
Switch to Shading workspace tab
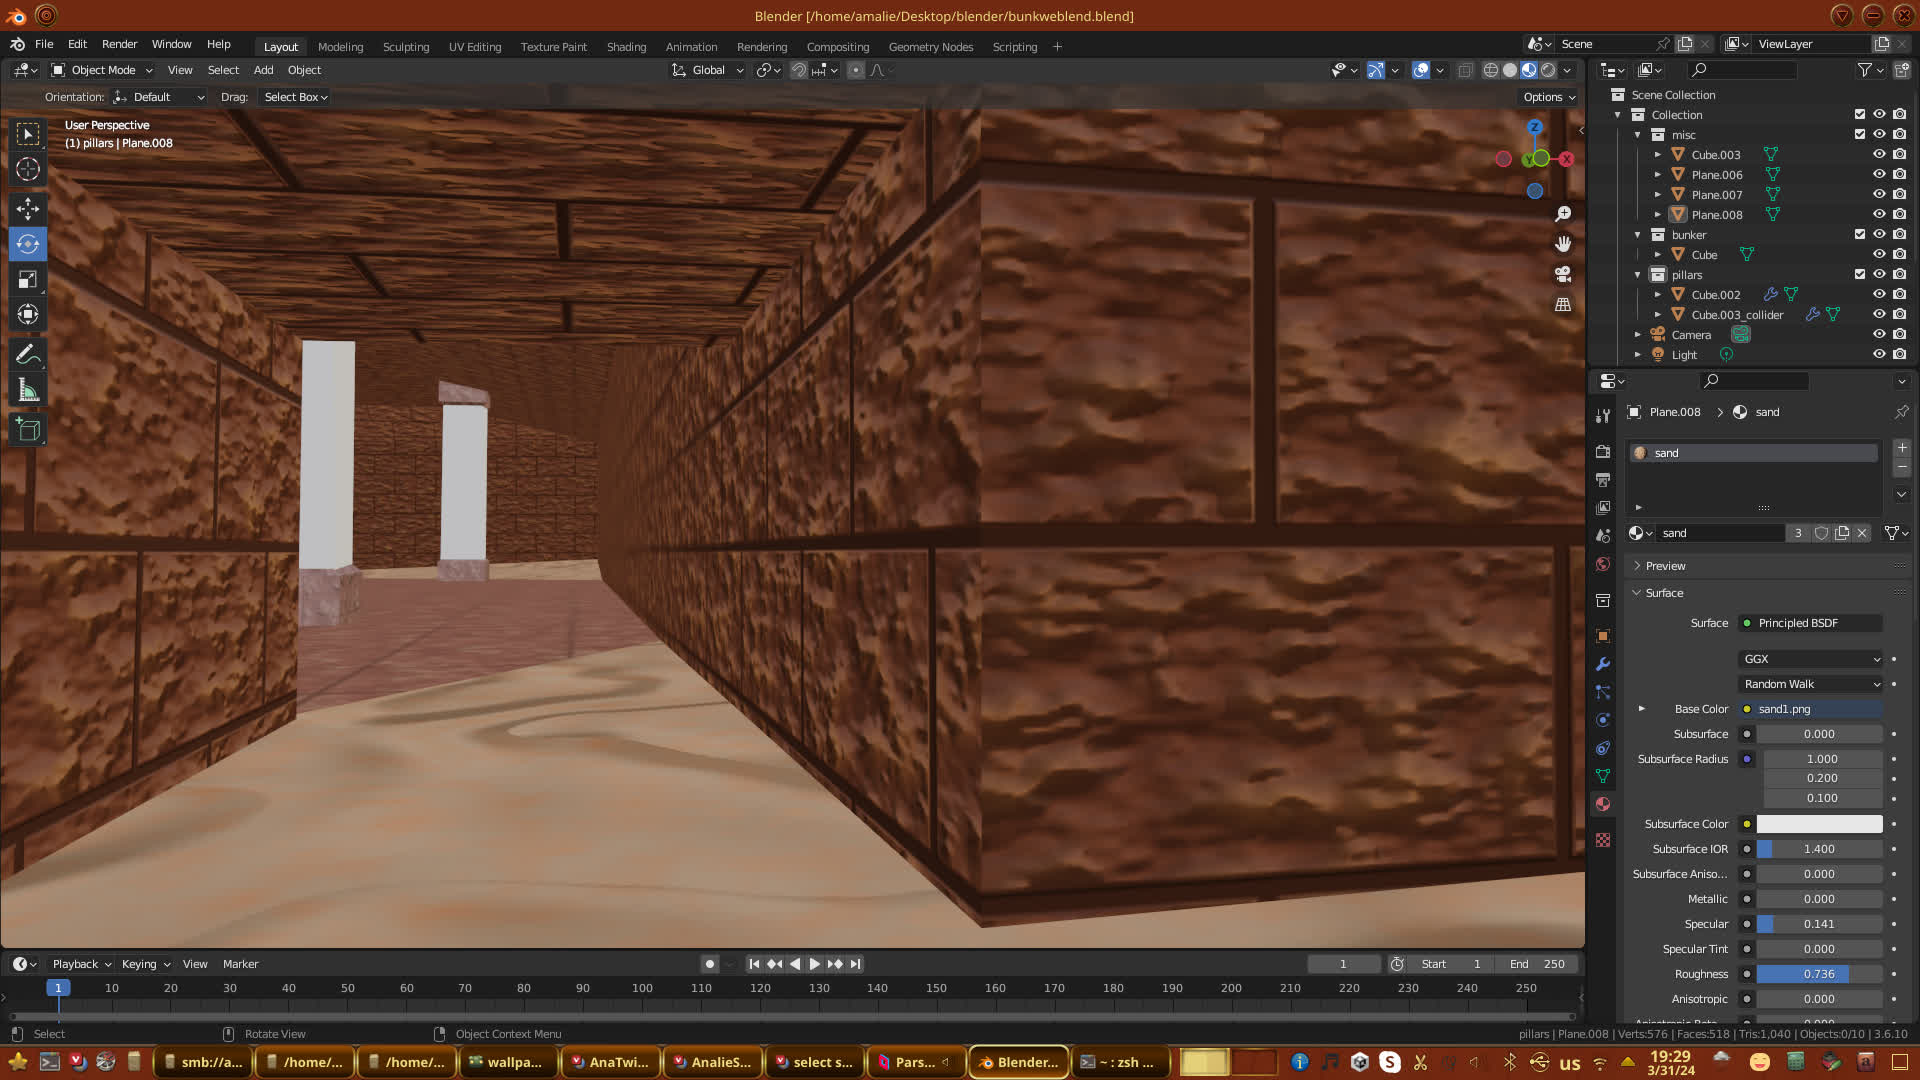626,47
